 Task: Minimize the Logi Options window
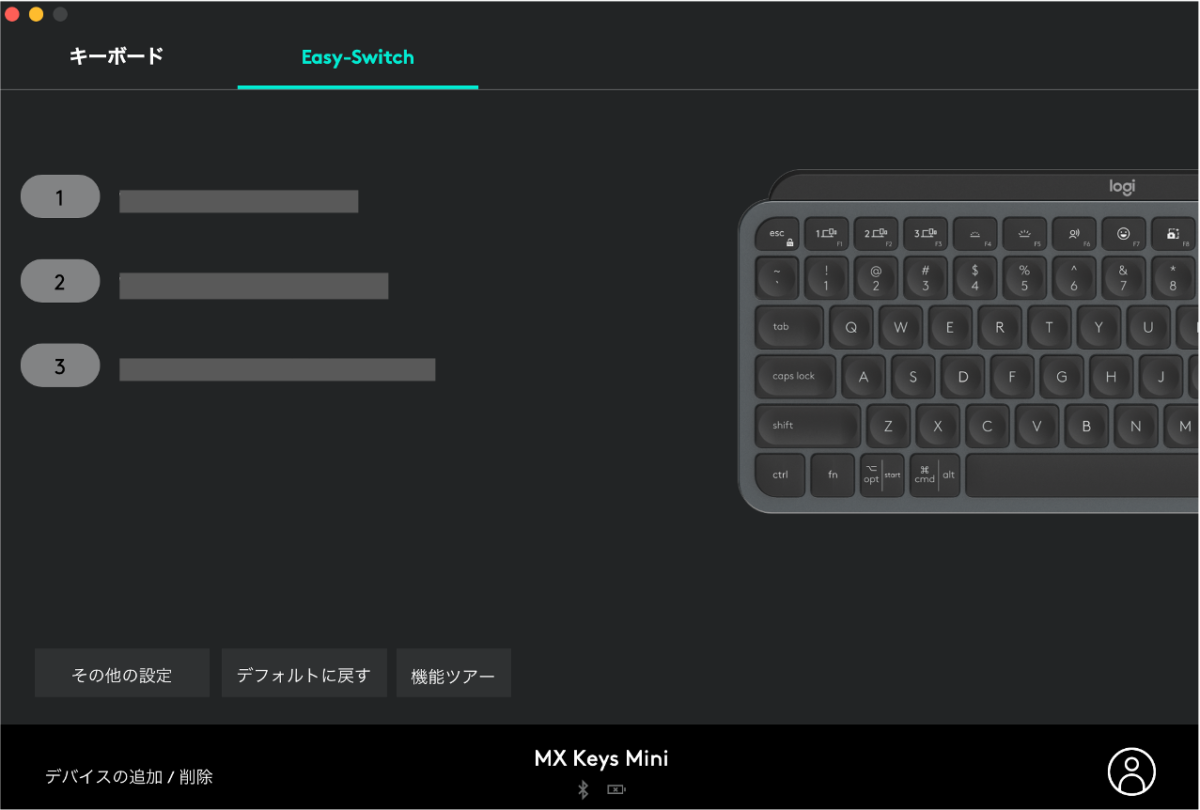[x=36, y=14]
